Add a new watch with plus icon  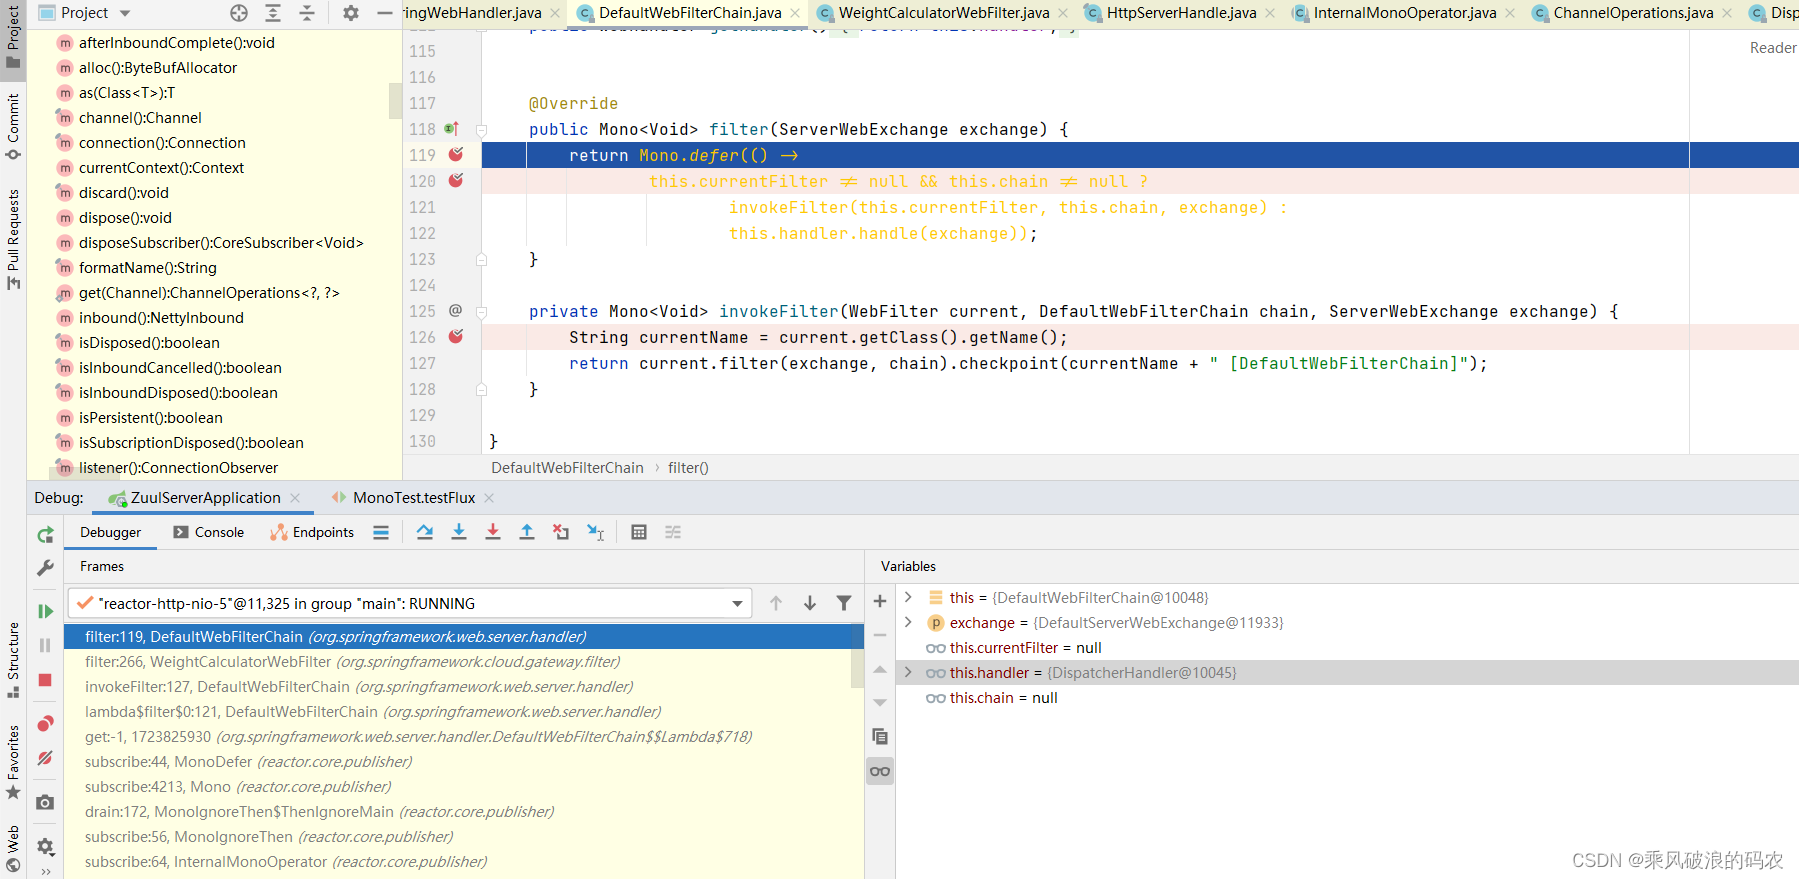pos(880,601)
